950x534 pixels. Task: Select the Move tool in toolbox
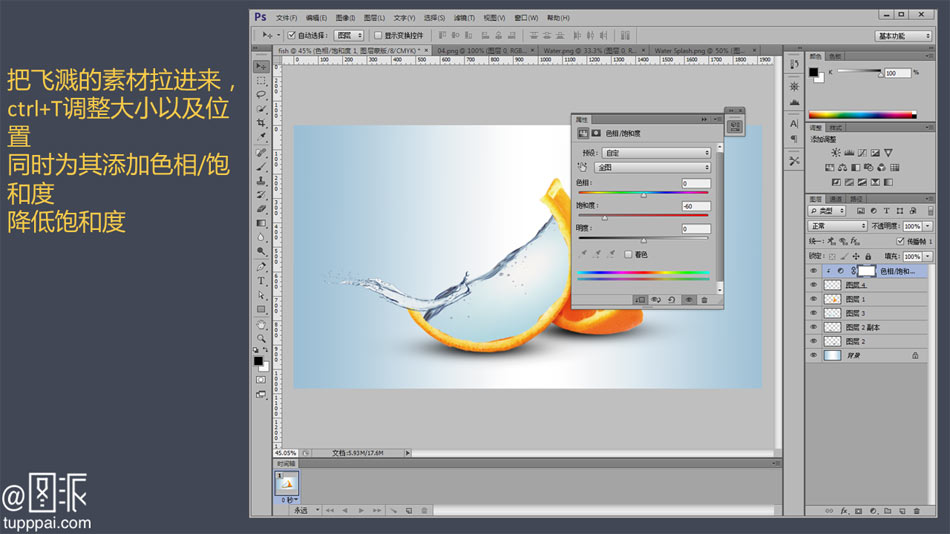tap(261, 66)
